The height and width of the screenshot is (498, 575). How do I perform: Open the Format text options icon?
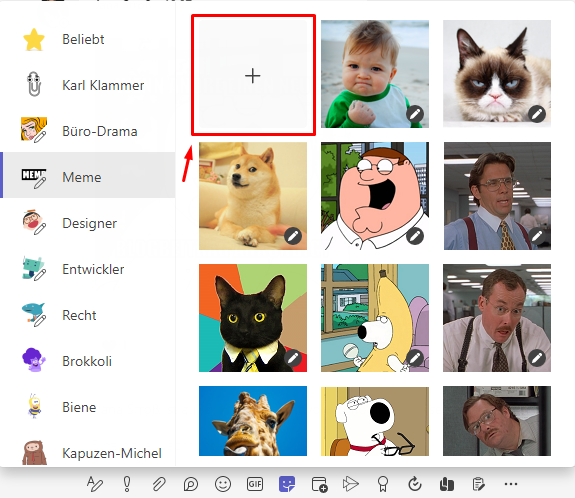point(95,484)
